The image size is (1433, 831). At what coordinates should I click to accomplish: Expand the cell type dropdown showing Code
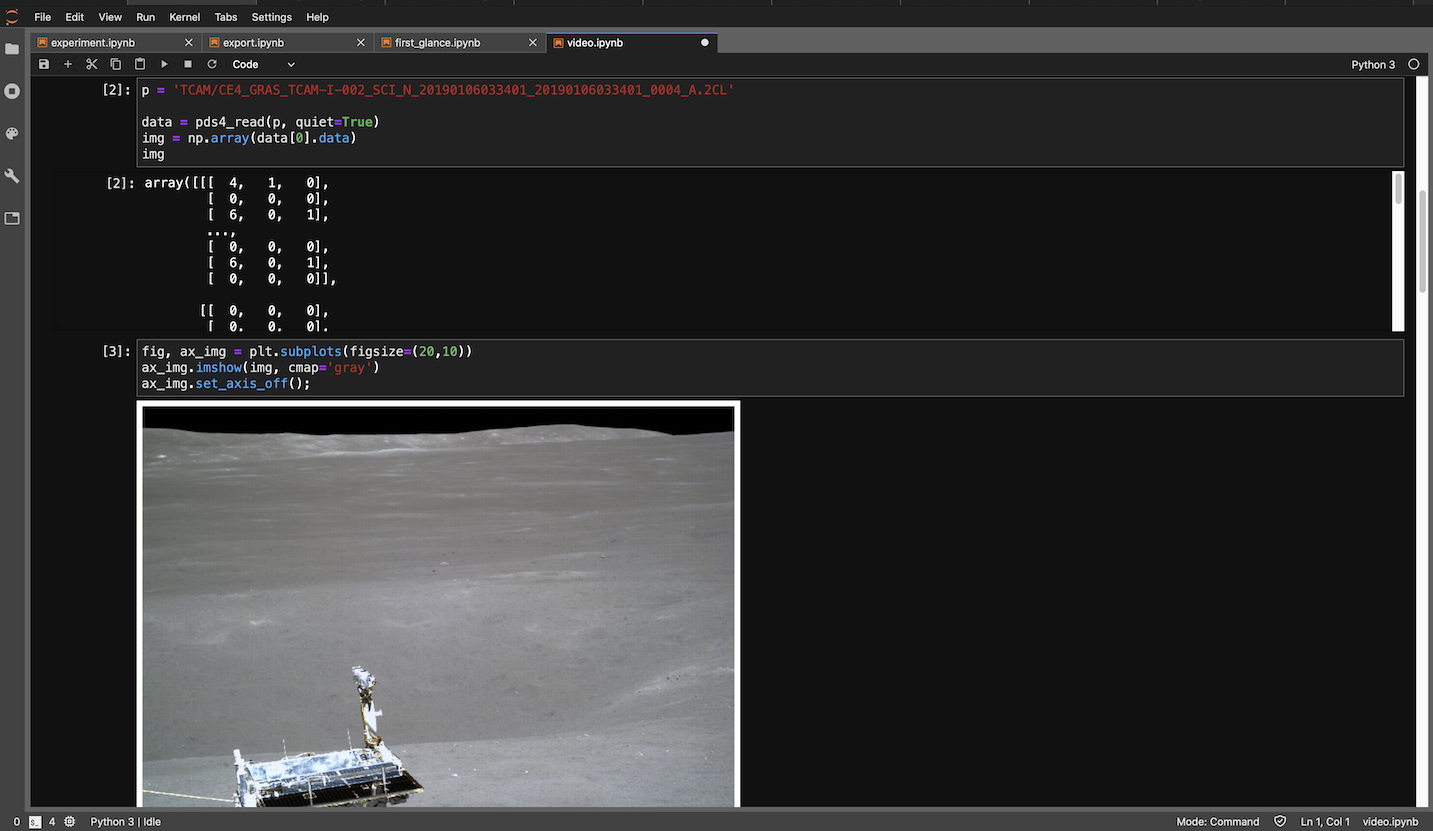pos(263,64)
